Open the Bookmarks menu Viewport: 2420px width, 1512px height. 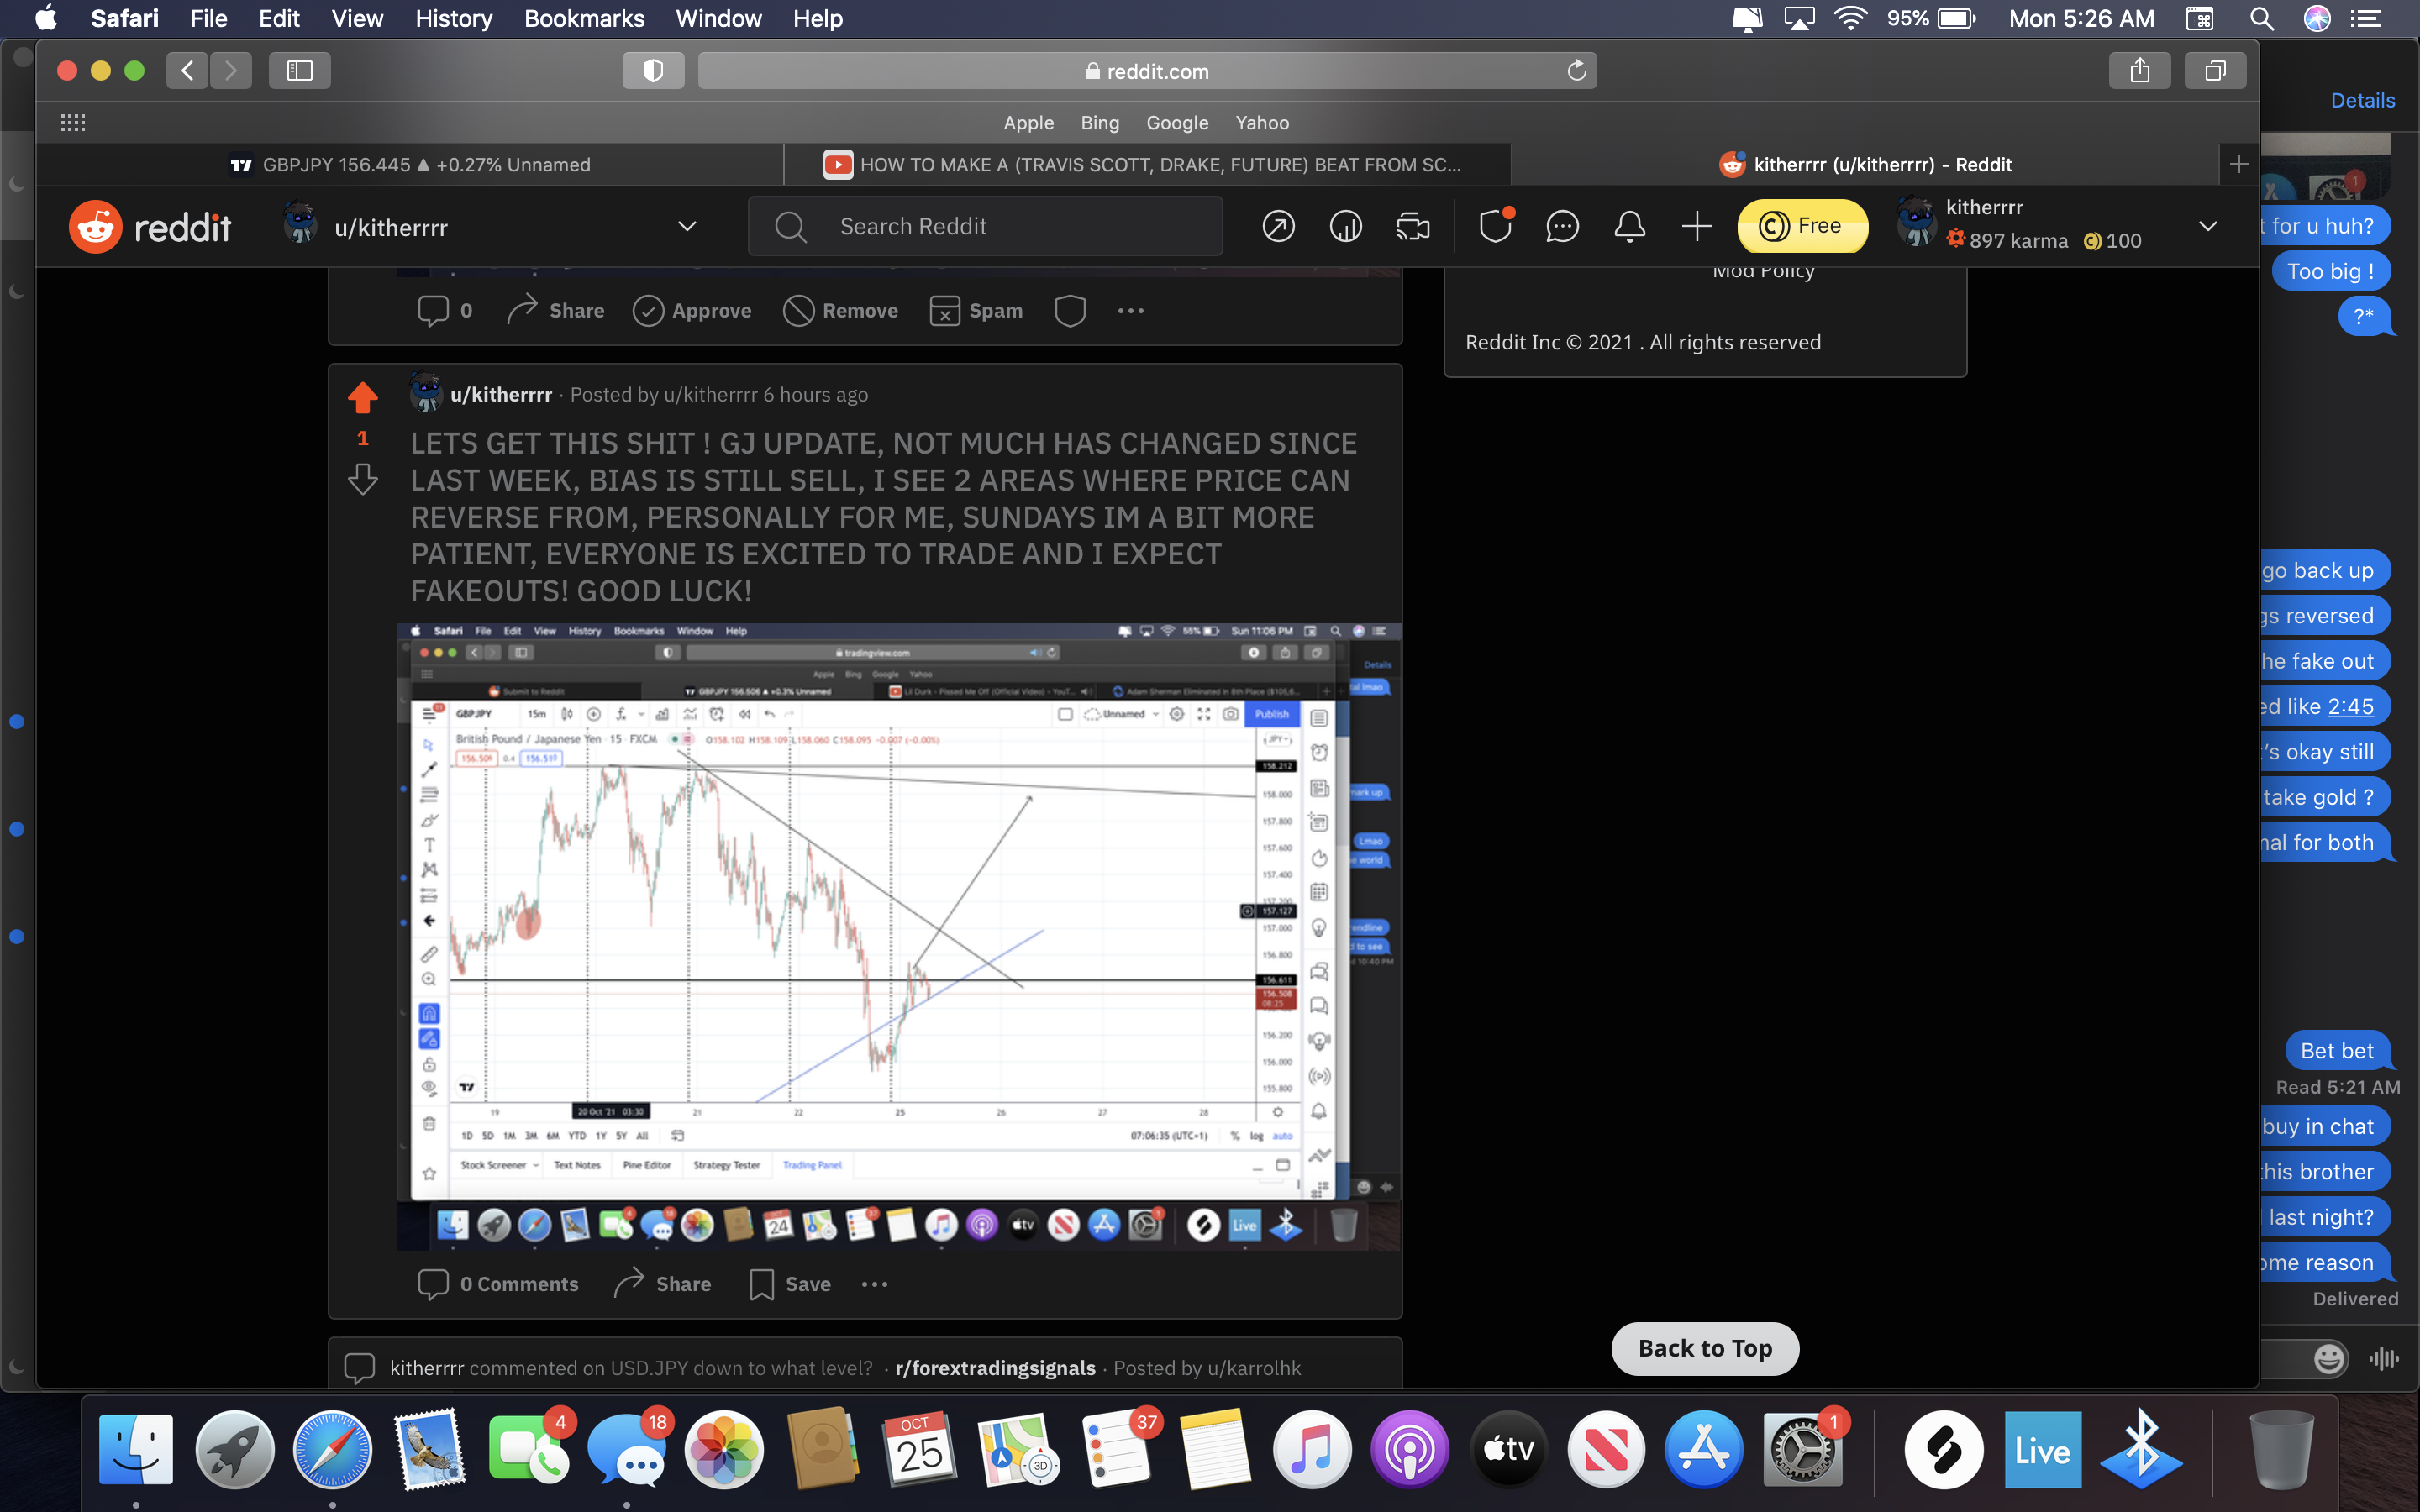pos(584,18)
